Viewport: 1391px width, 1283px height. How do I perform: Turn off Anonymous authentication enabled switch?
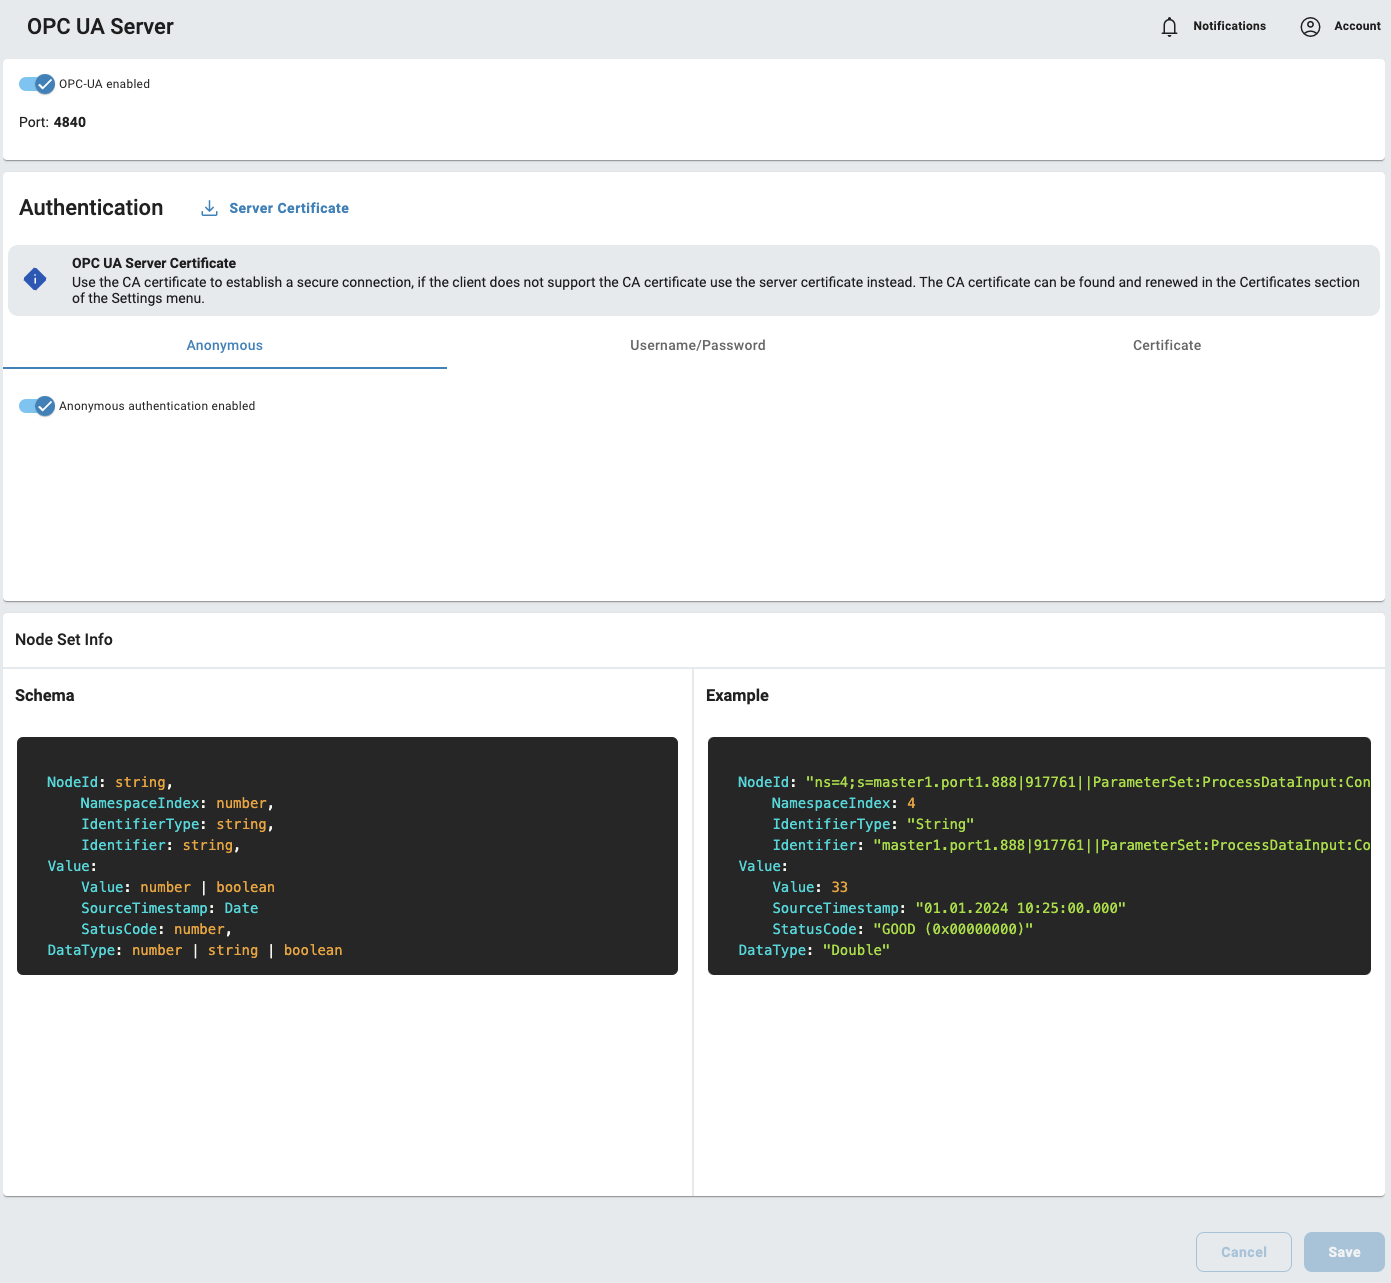tap(37, 406)
